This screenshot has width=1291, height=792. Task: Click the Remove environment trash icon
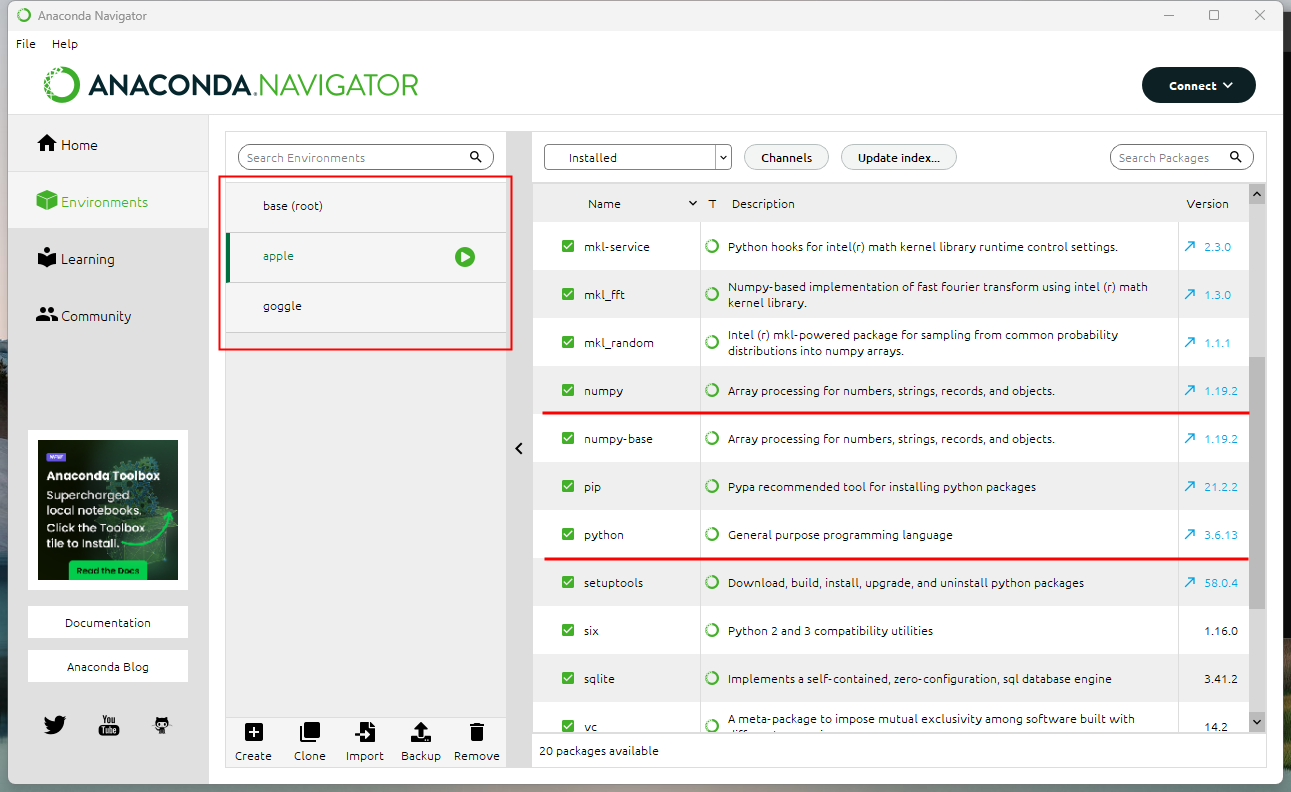(x=477, y=732)
